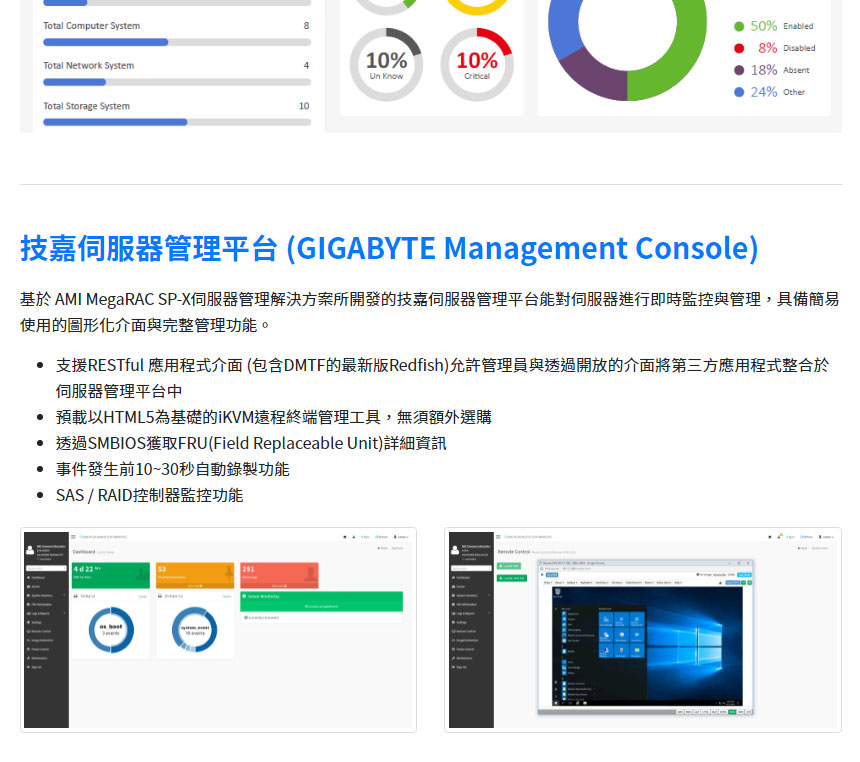Click the '8%' Disabled percentage text
Screen dimensions: 860x762
(767, 48)
